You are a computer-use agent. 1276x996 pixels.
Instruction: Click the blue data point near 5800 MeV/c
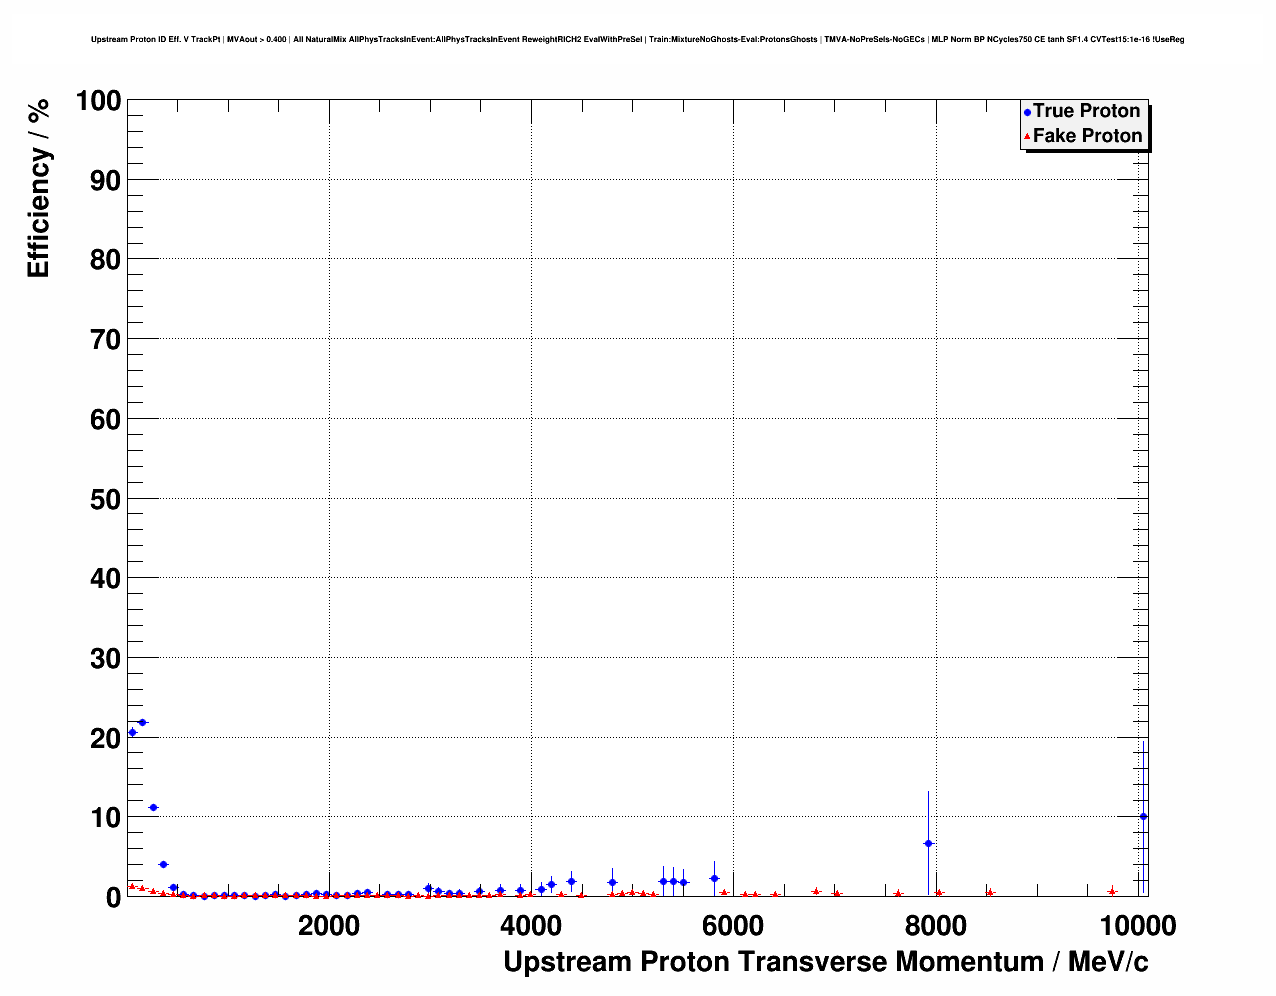point(714,878)
